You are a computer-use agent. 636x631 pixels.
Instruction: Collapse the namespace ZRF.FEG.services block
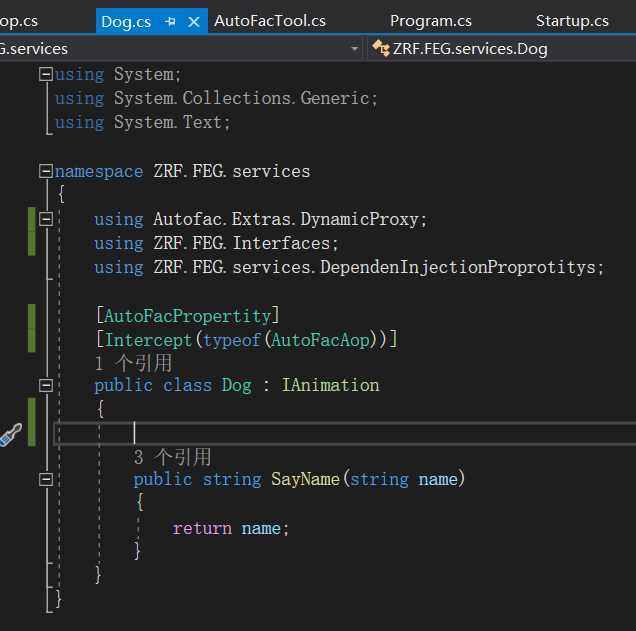pyautogui.click(x=46, y=171)
